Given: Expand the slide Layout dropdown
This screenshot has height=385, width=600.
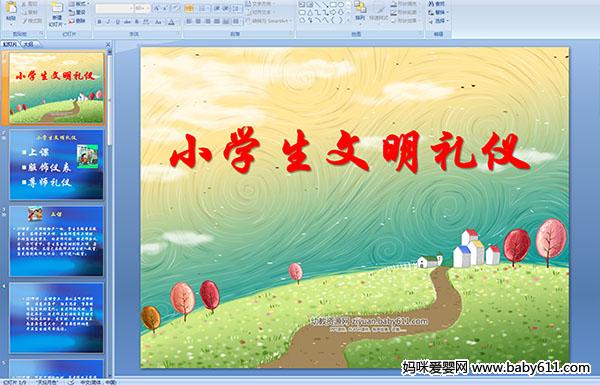Looking at the screenshot, I should (x=79, y=4).
